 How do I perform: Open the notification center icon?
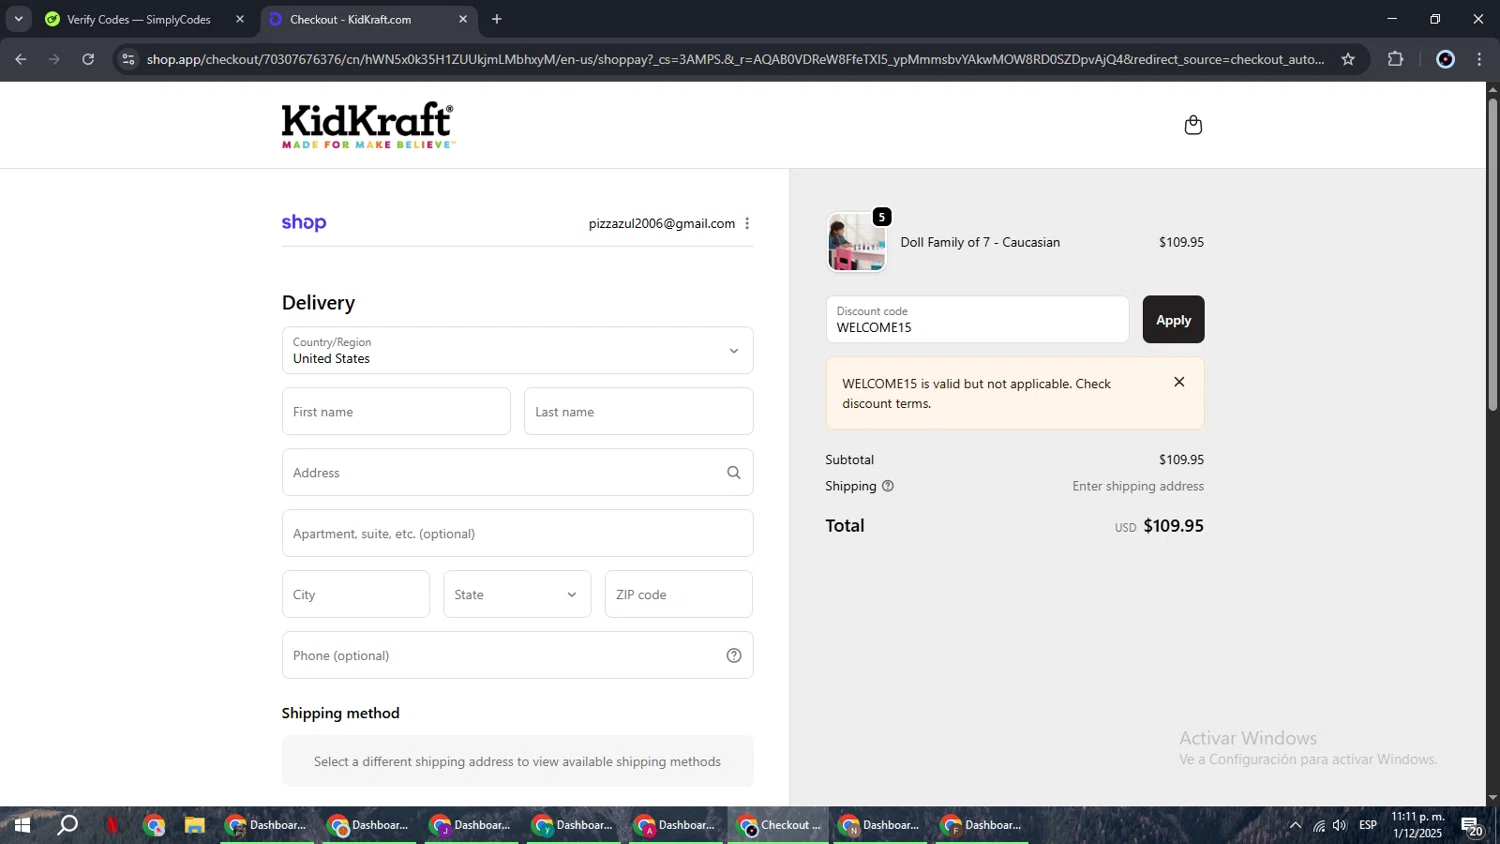(x=1472, y=826)
